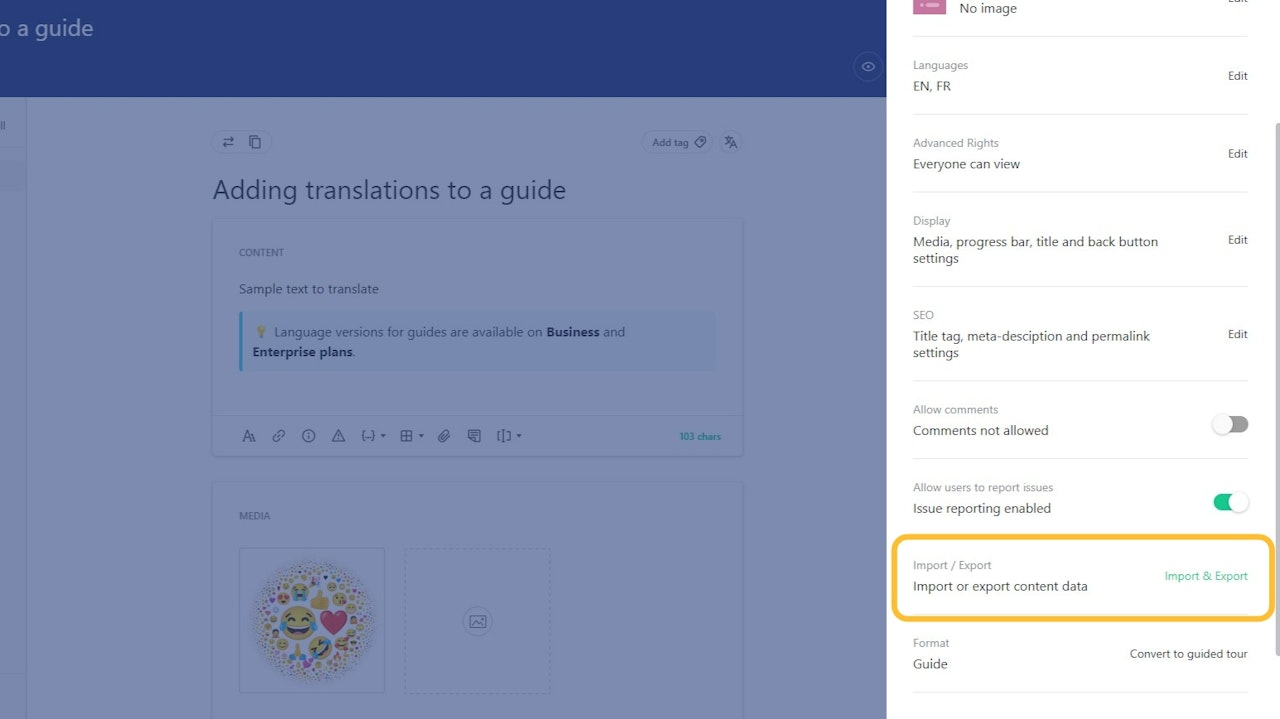Click the duplicate guide icon at top left
The width and height of the screenshot is (1280, 719).
click(254, 142)
